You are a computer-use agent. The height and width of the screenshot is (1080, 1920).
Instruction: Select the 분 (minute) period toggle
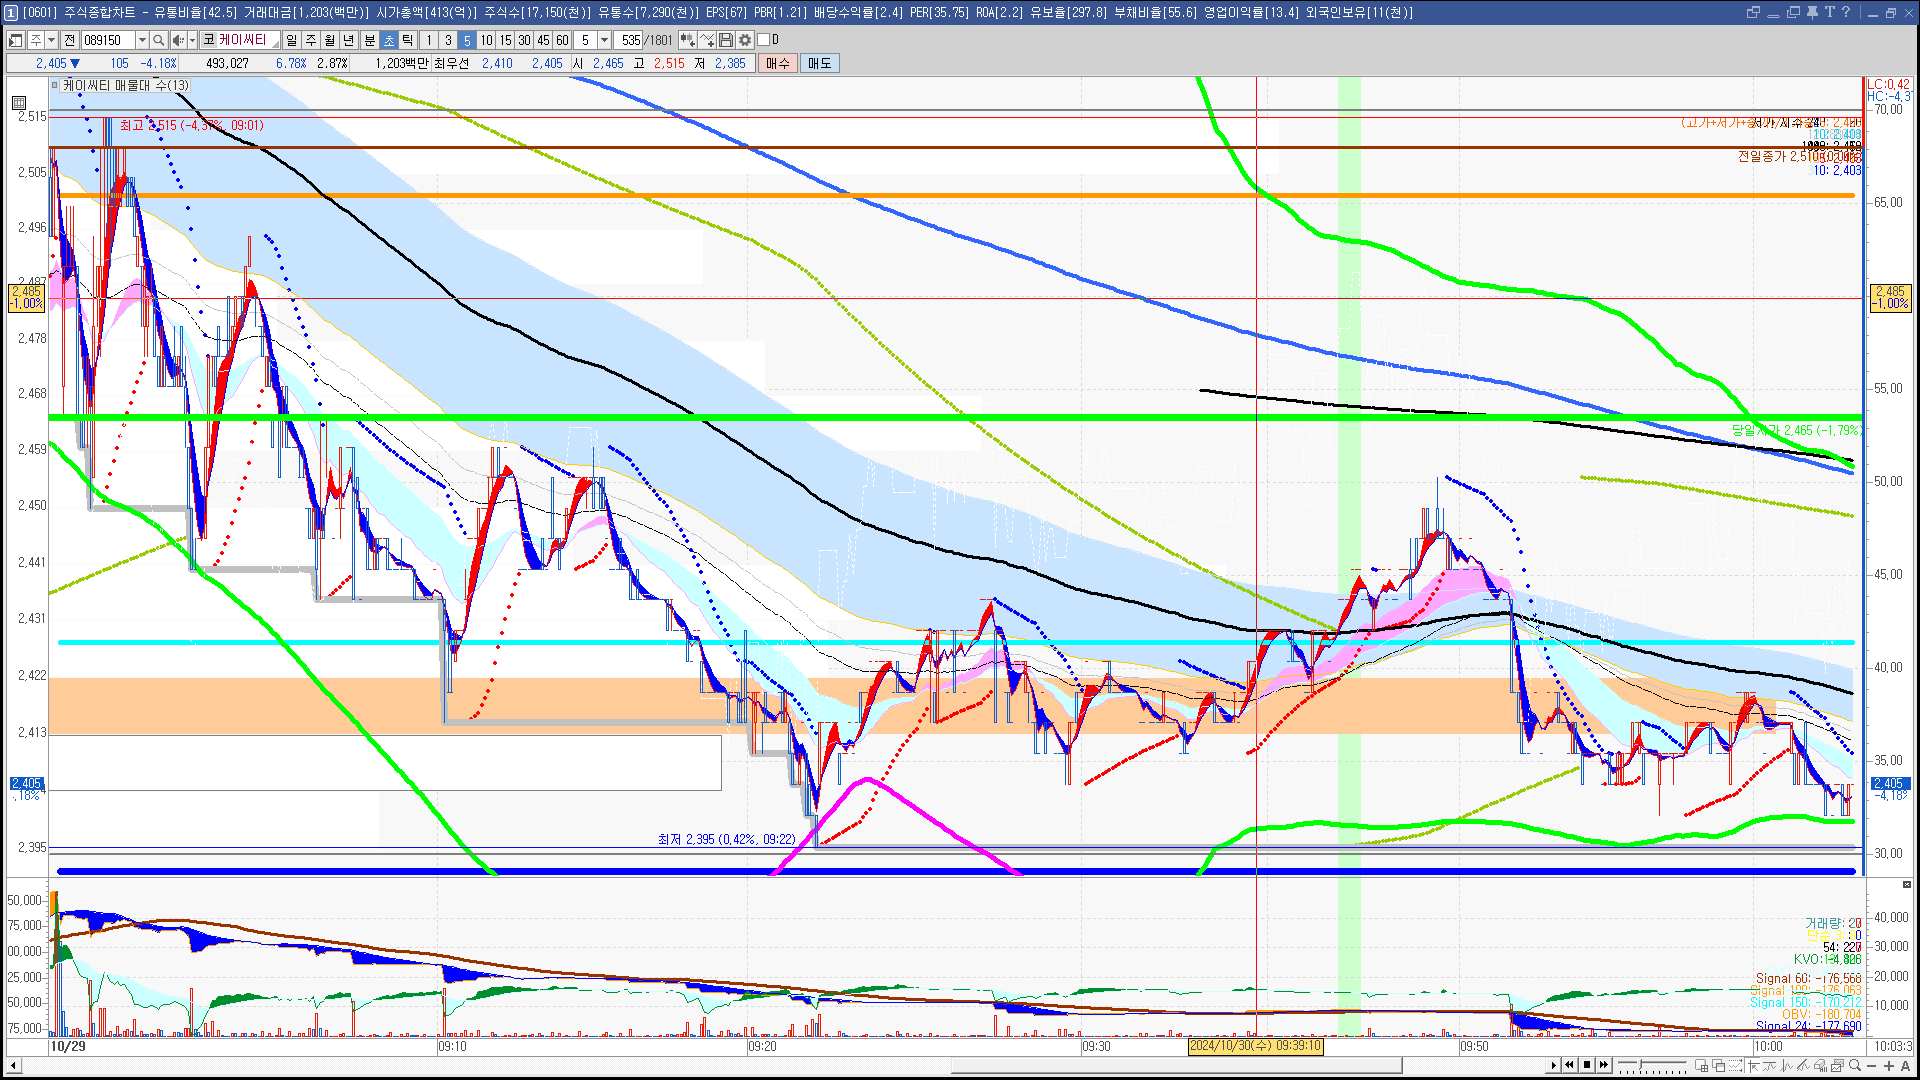(x=369, y=40)
